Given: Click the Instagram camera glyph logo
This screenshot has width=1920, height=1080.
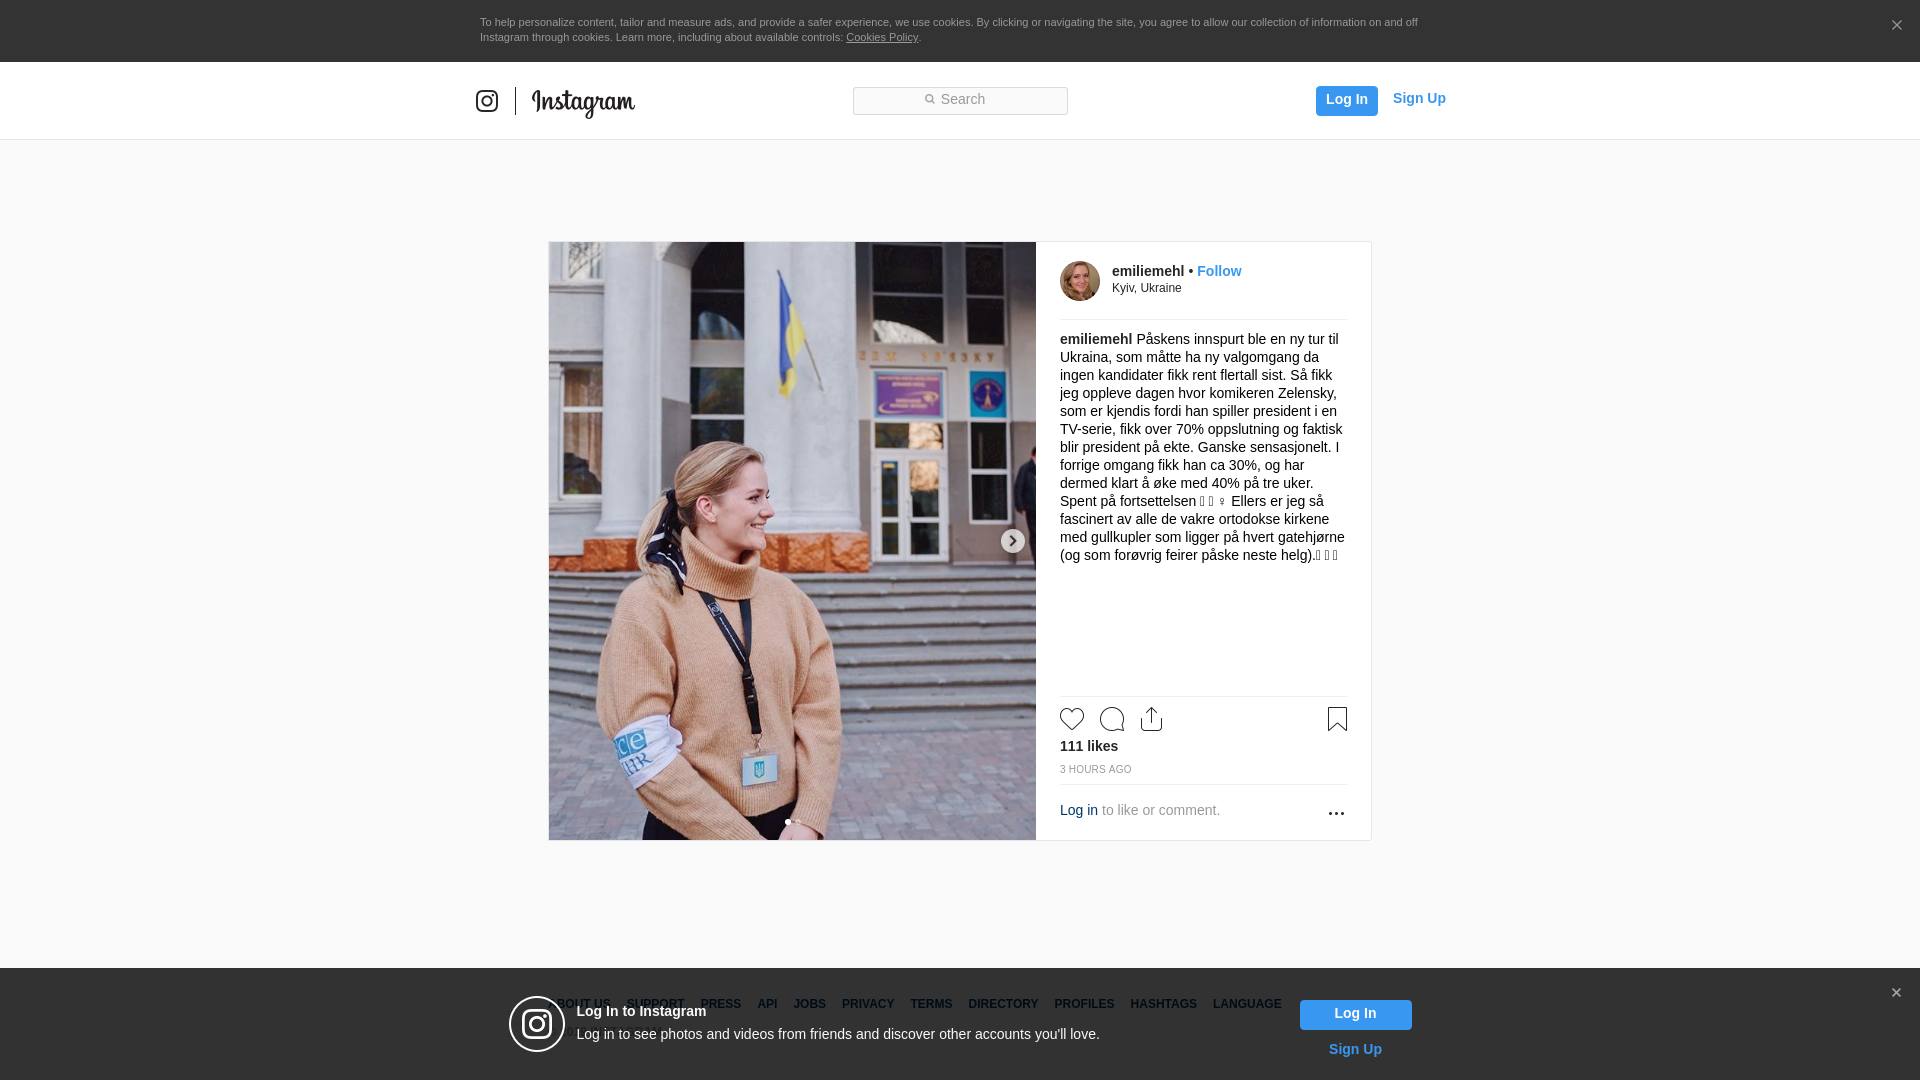Looking at the screenshot, I should [486, 101].
